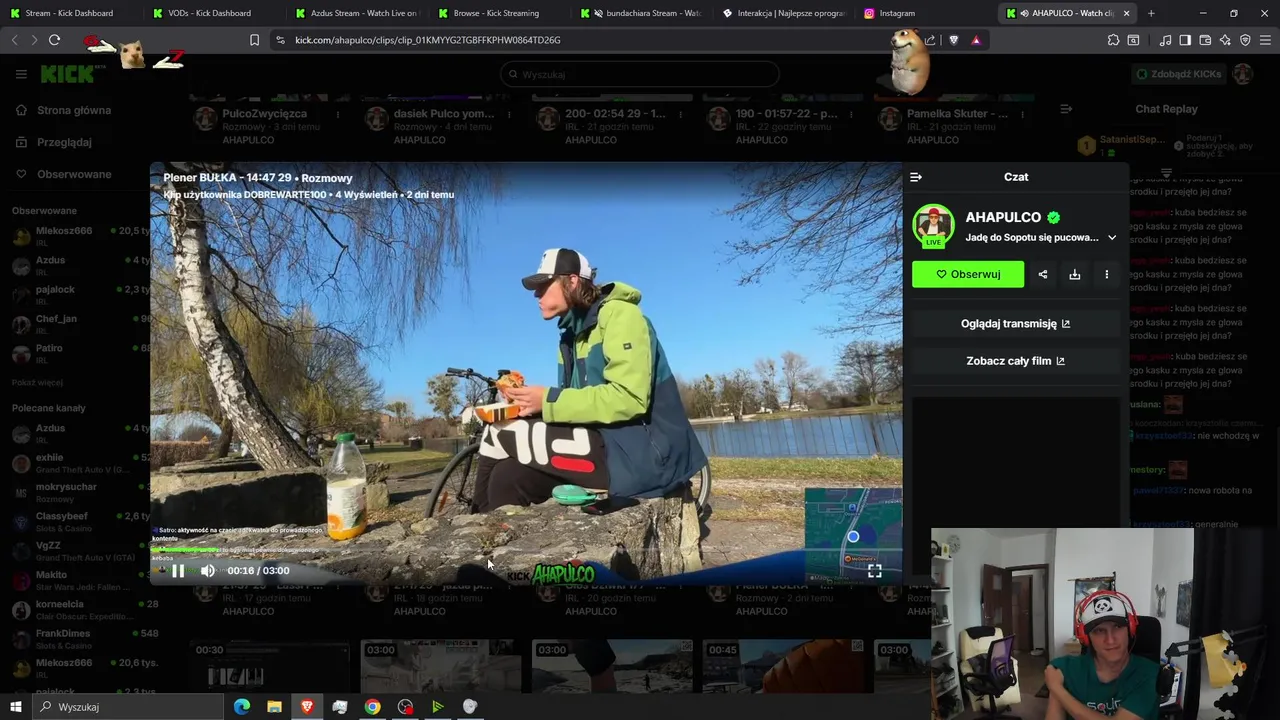Switch to Instagram browser tab
Viewport: 1280px width, 720px height.
point(925,13)
